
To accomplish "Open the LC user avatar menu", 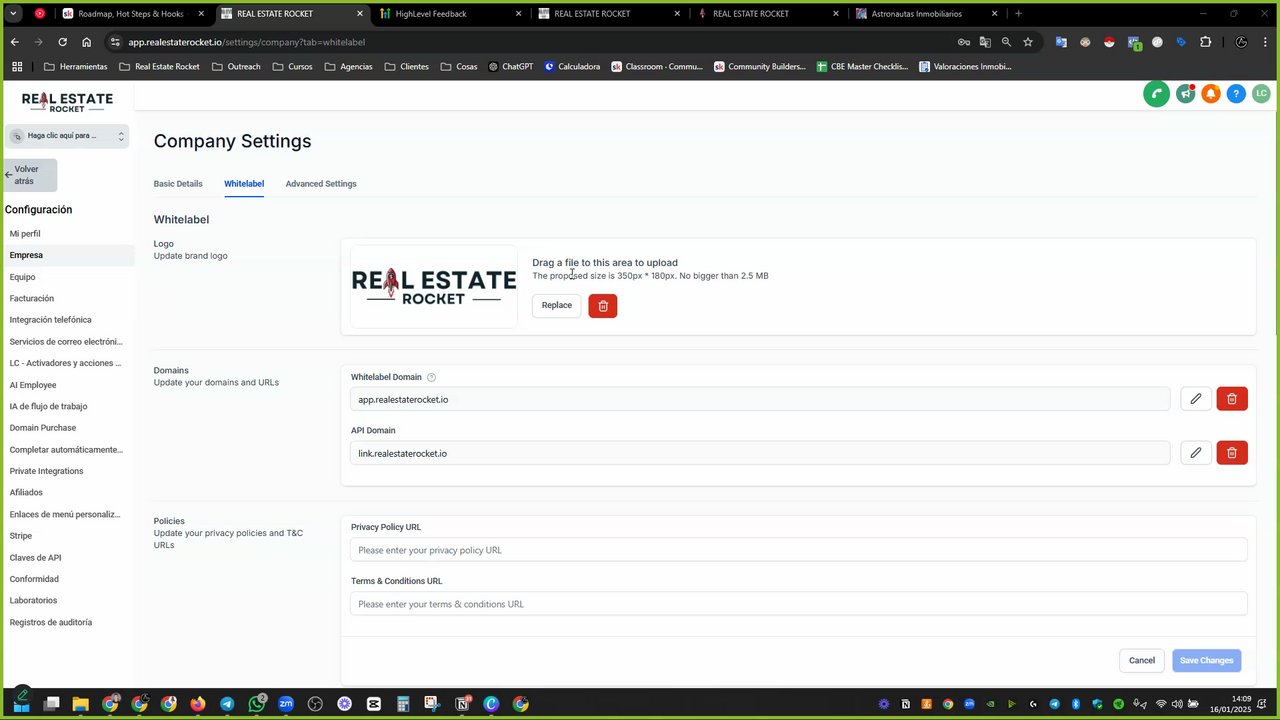I will pyautogui.click(x=1261, y=94).
